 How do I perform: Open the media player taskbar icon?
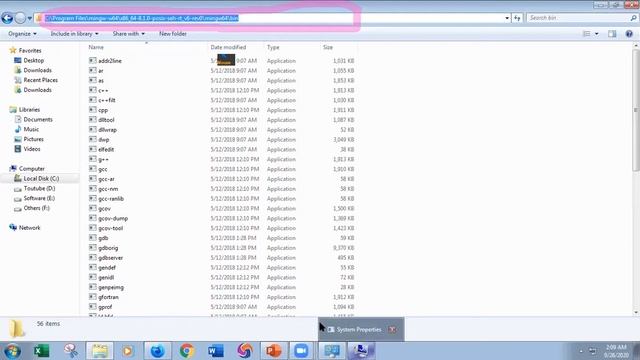click(x=128, y=351)
